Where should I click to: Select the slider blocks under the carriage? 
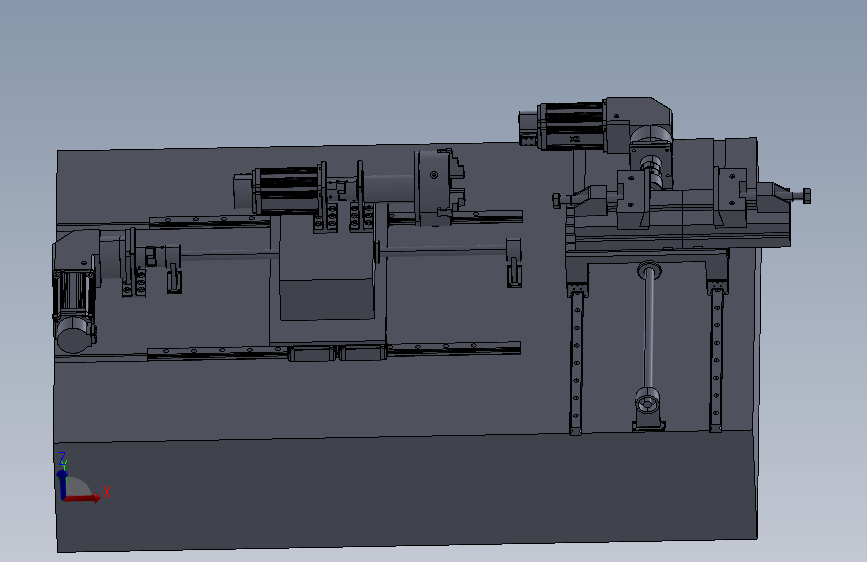coord(337,353)
